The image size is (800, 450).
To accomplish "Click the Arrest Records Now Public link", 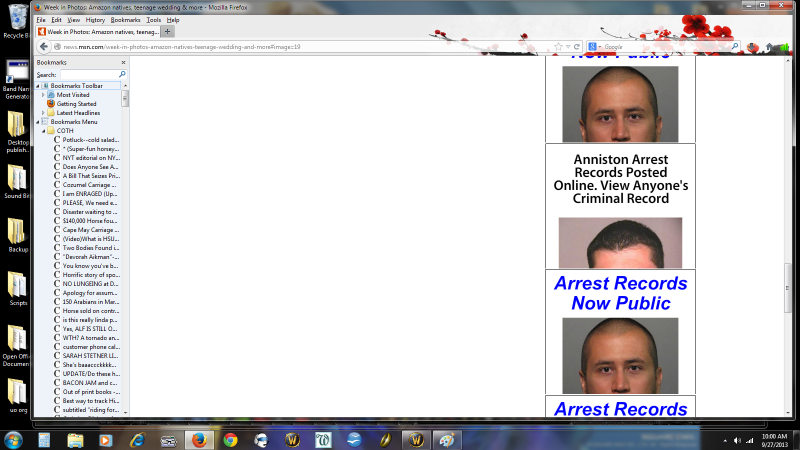I will [x=620, y=293].
